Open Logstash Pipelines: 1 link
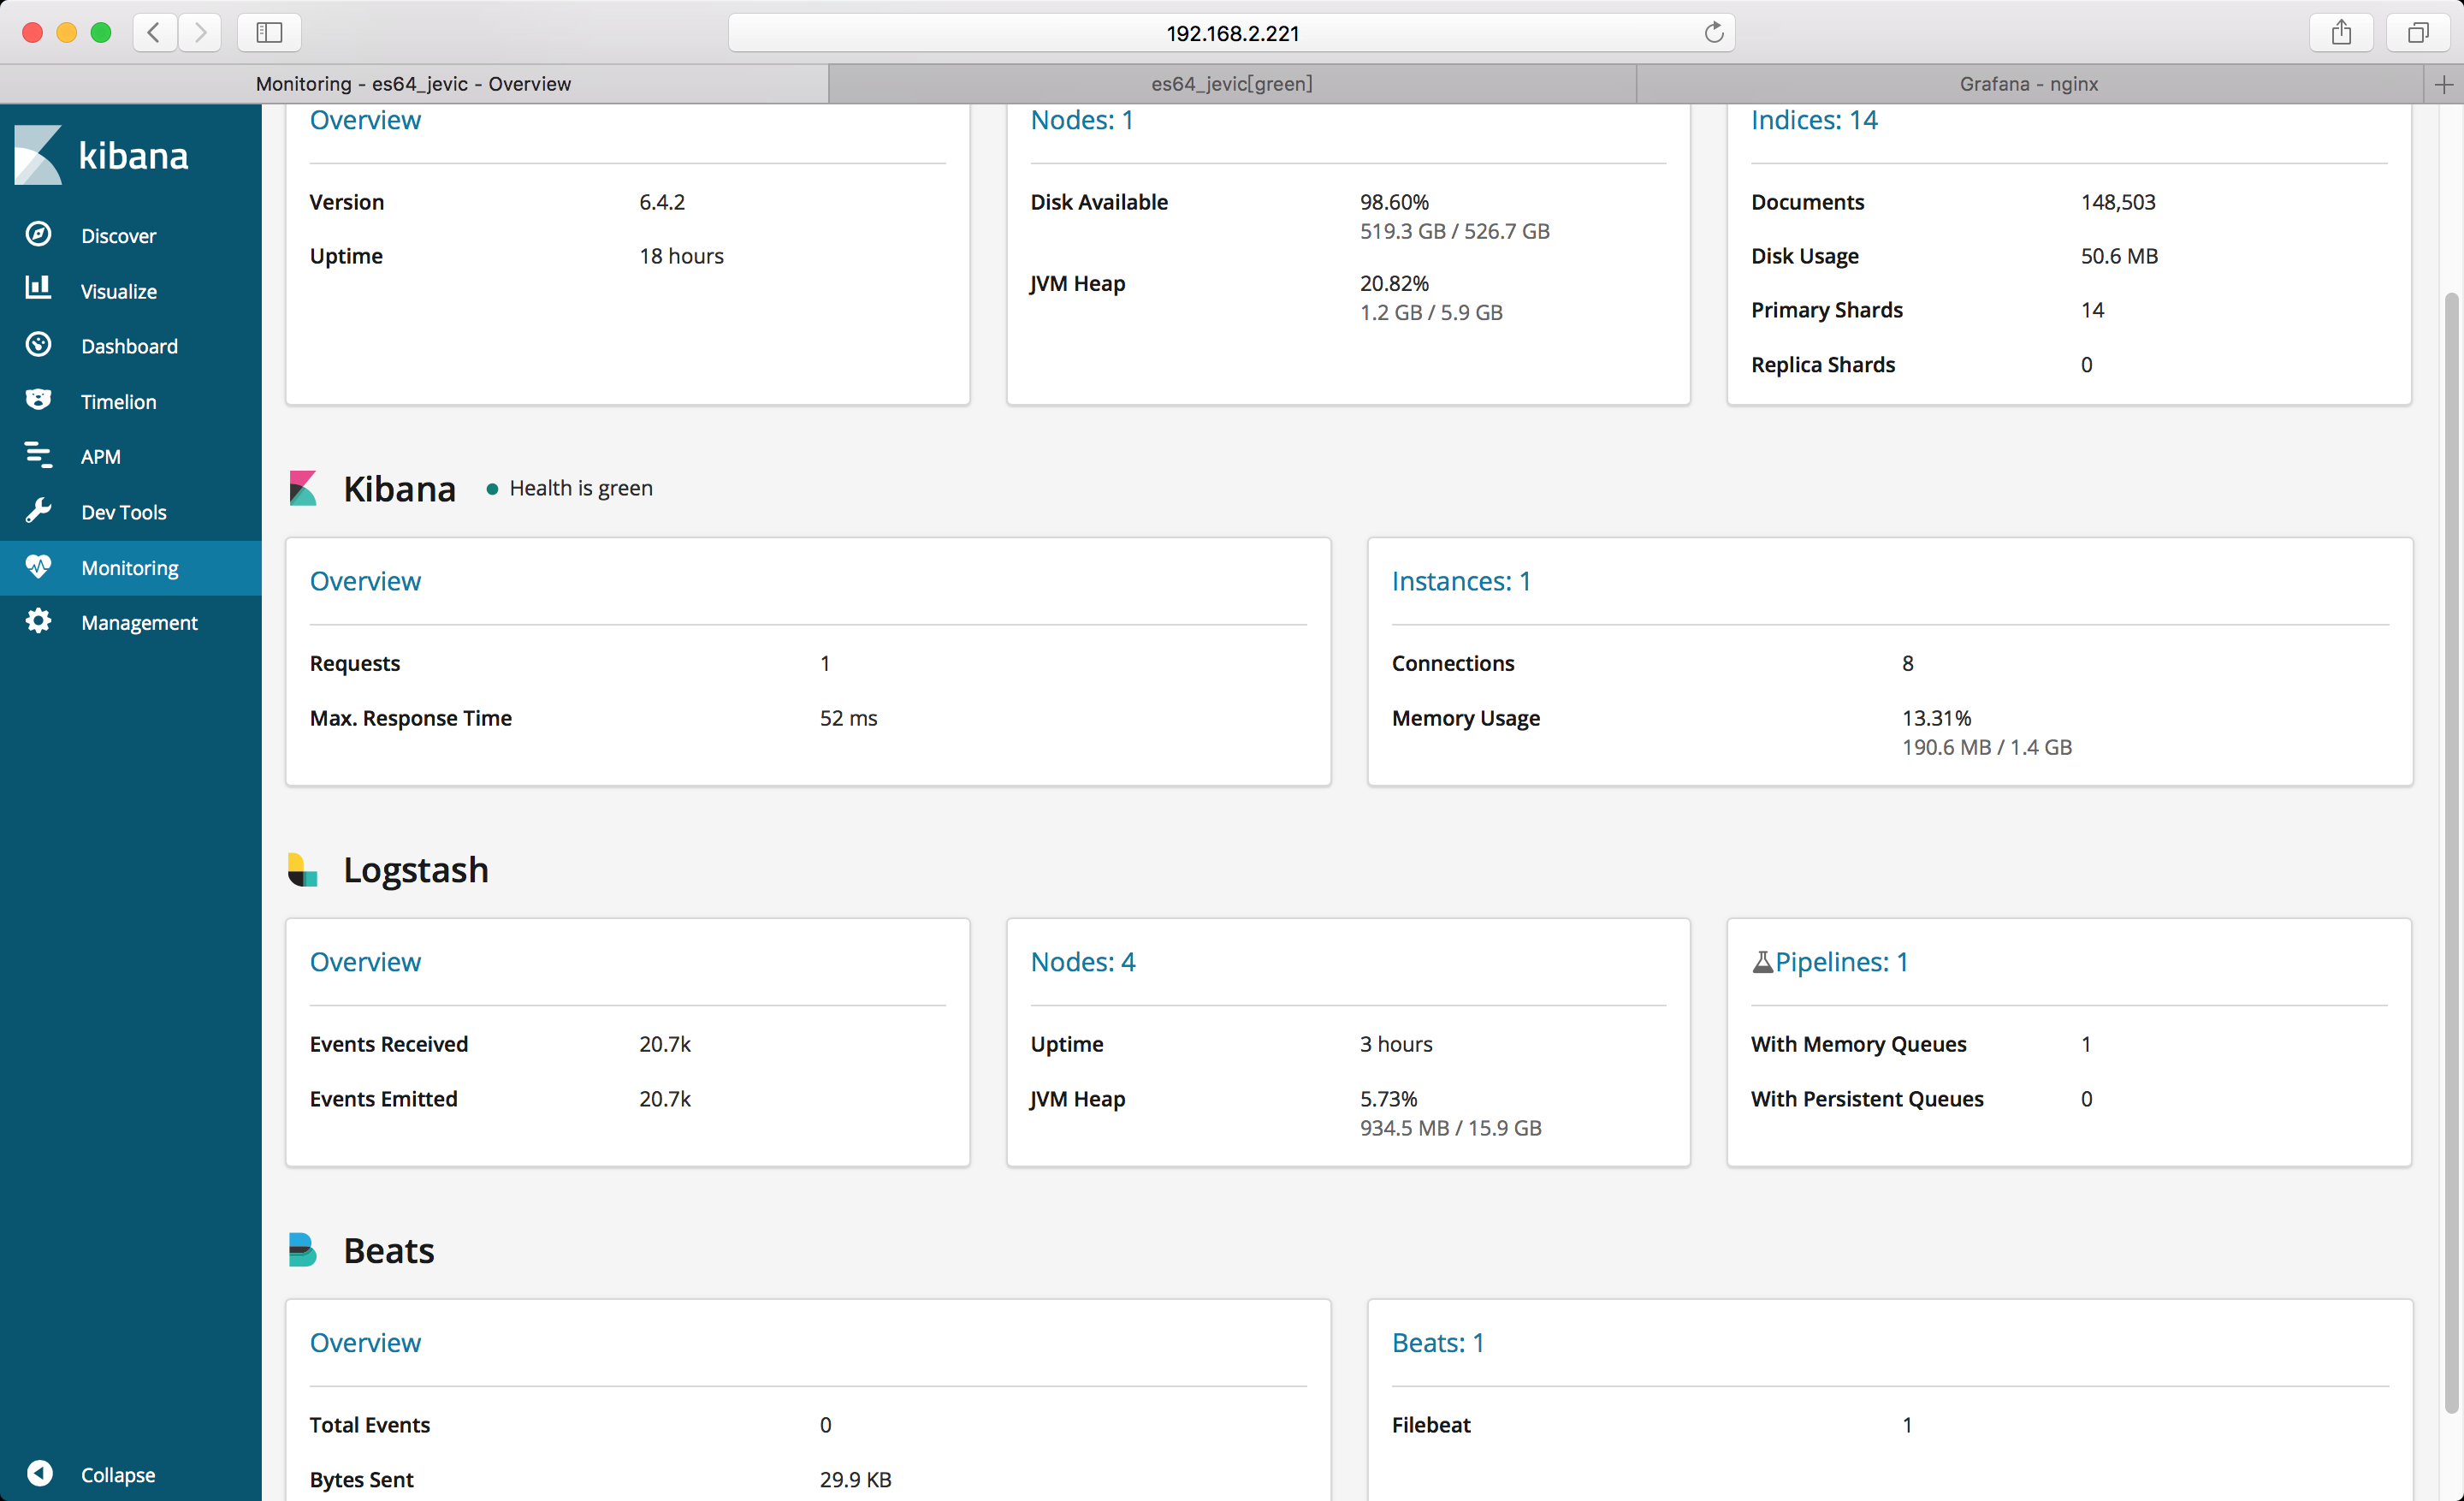 [x=1841, y=962]
